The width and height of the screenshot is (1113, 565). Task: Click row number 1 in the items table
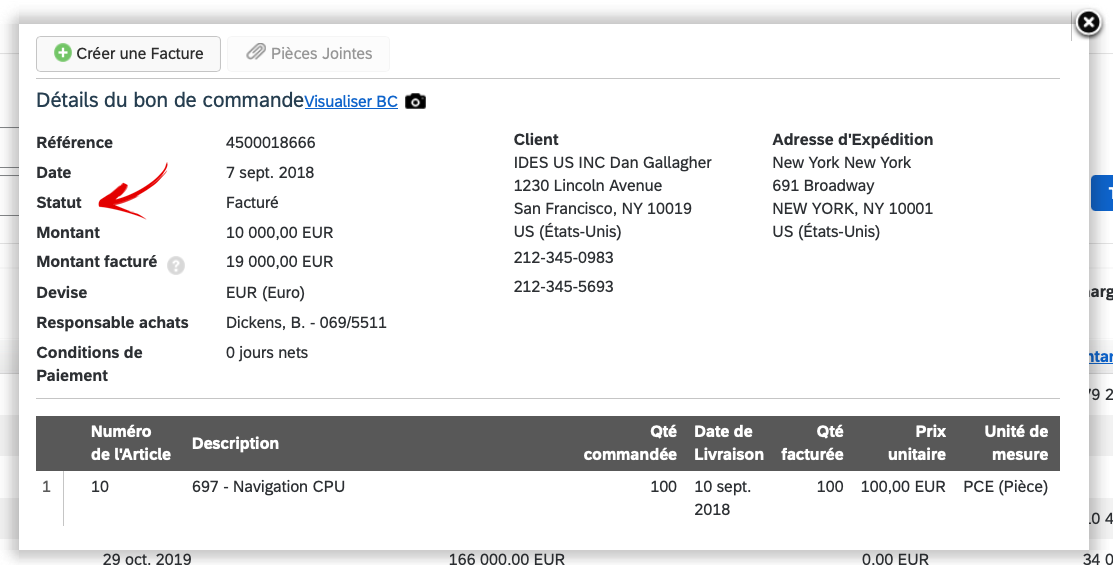click(46, 487)
